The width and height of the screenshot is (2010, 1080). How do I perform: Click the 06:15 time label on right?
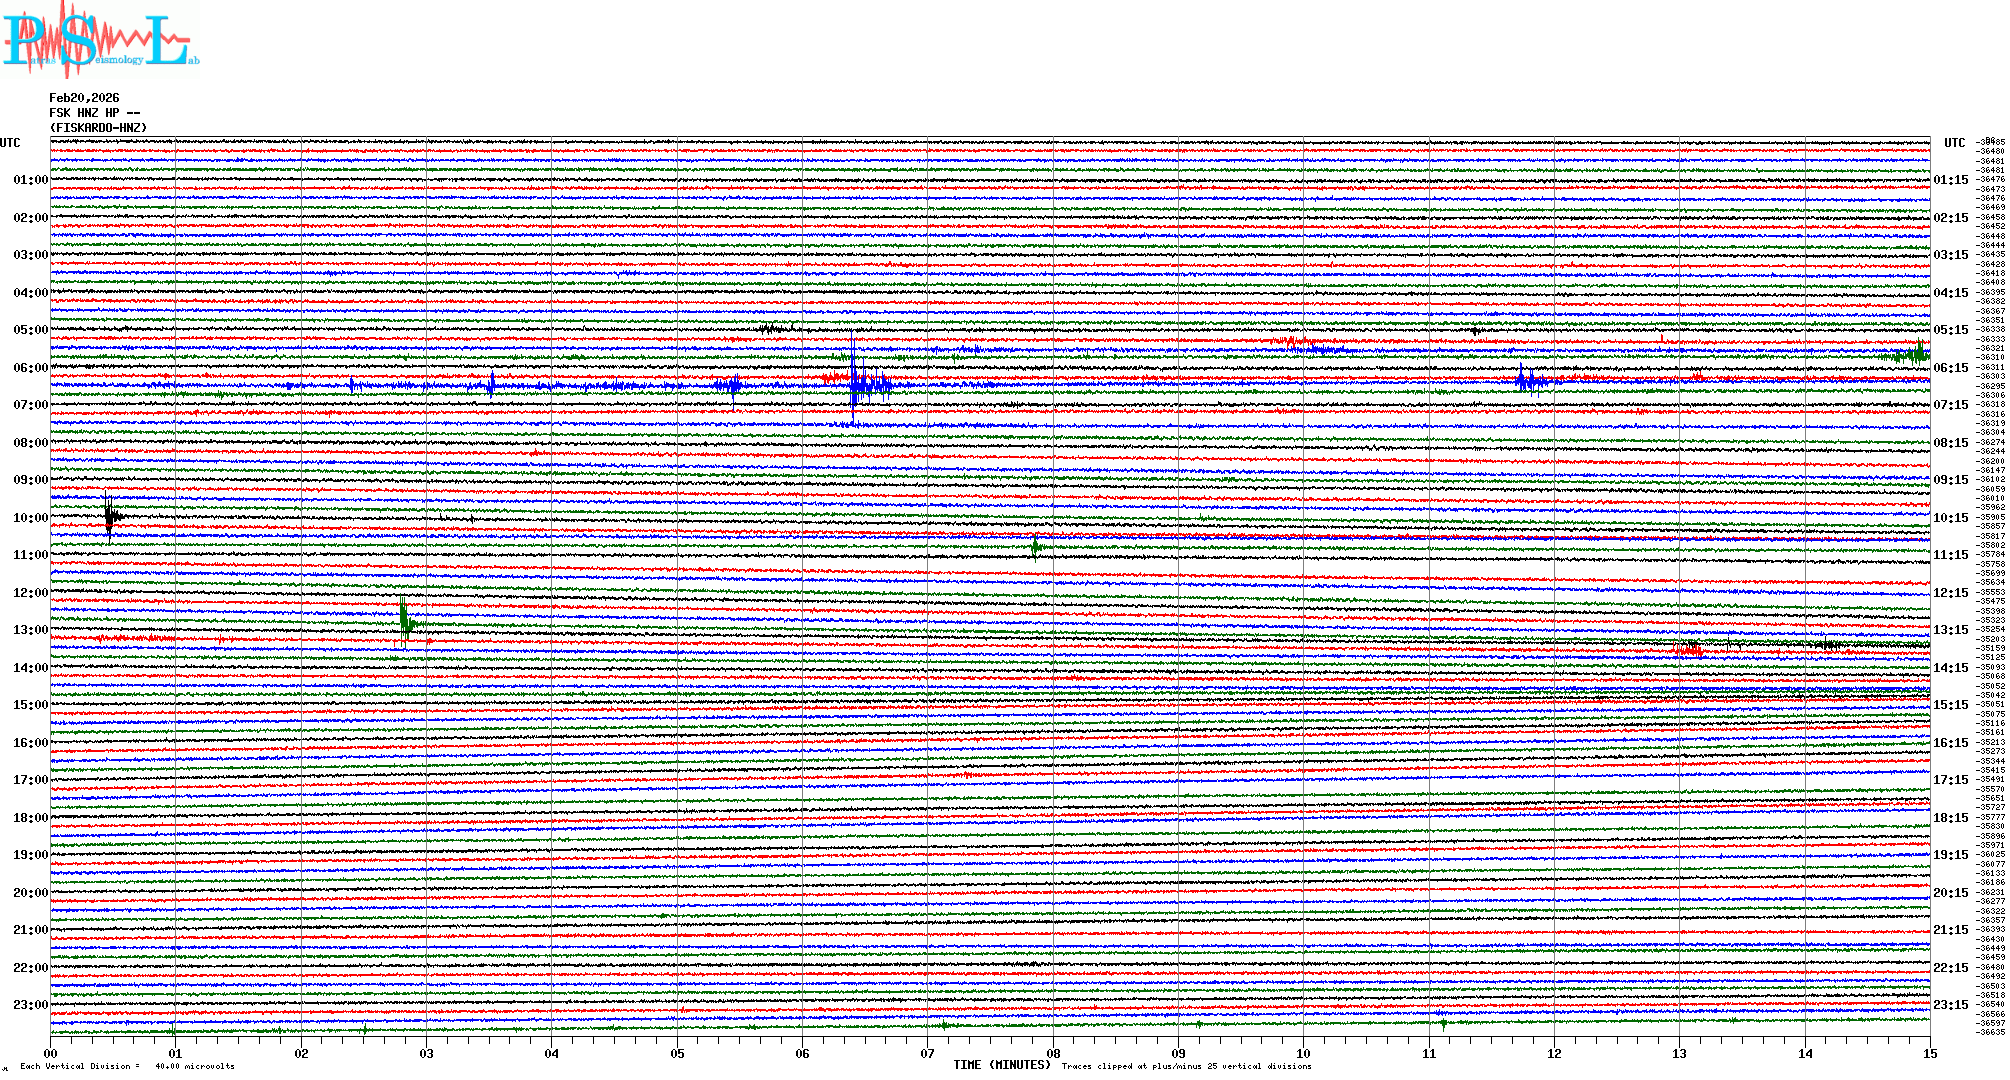[x=1950, y=368]
